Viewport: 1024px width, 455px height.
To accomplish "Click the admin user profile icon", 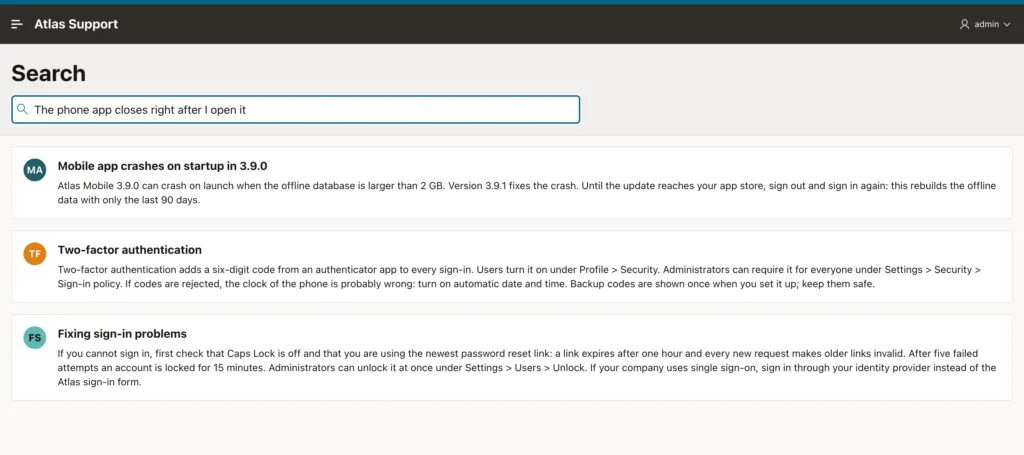I will tap(965, 24).
